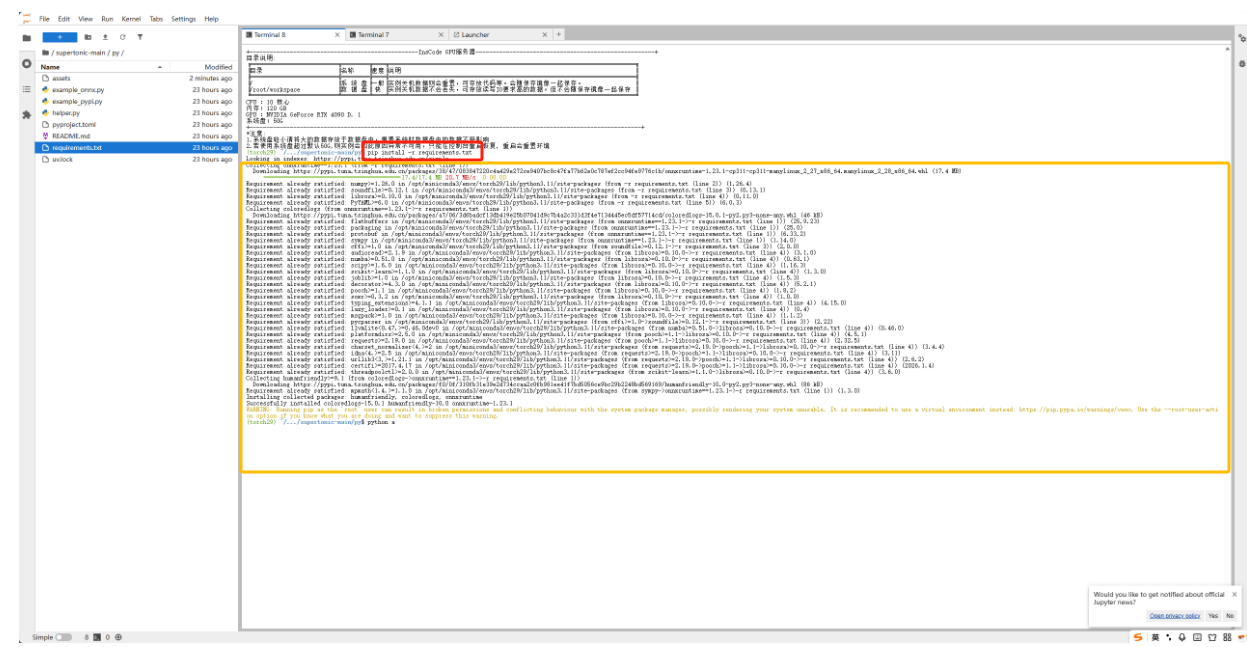Click the blue New Launcher plus button

click(x=59, y=37)
